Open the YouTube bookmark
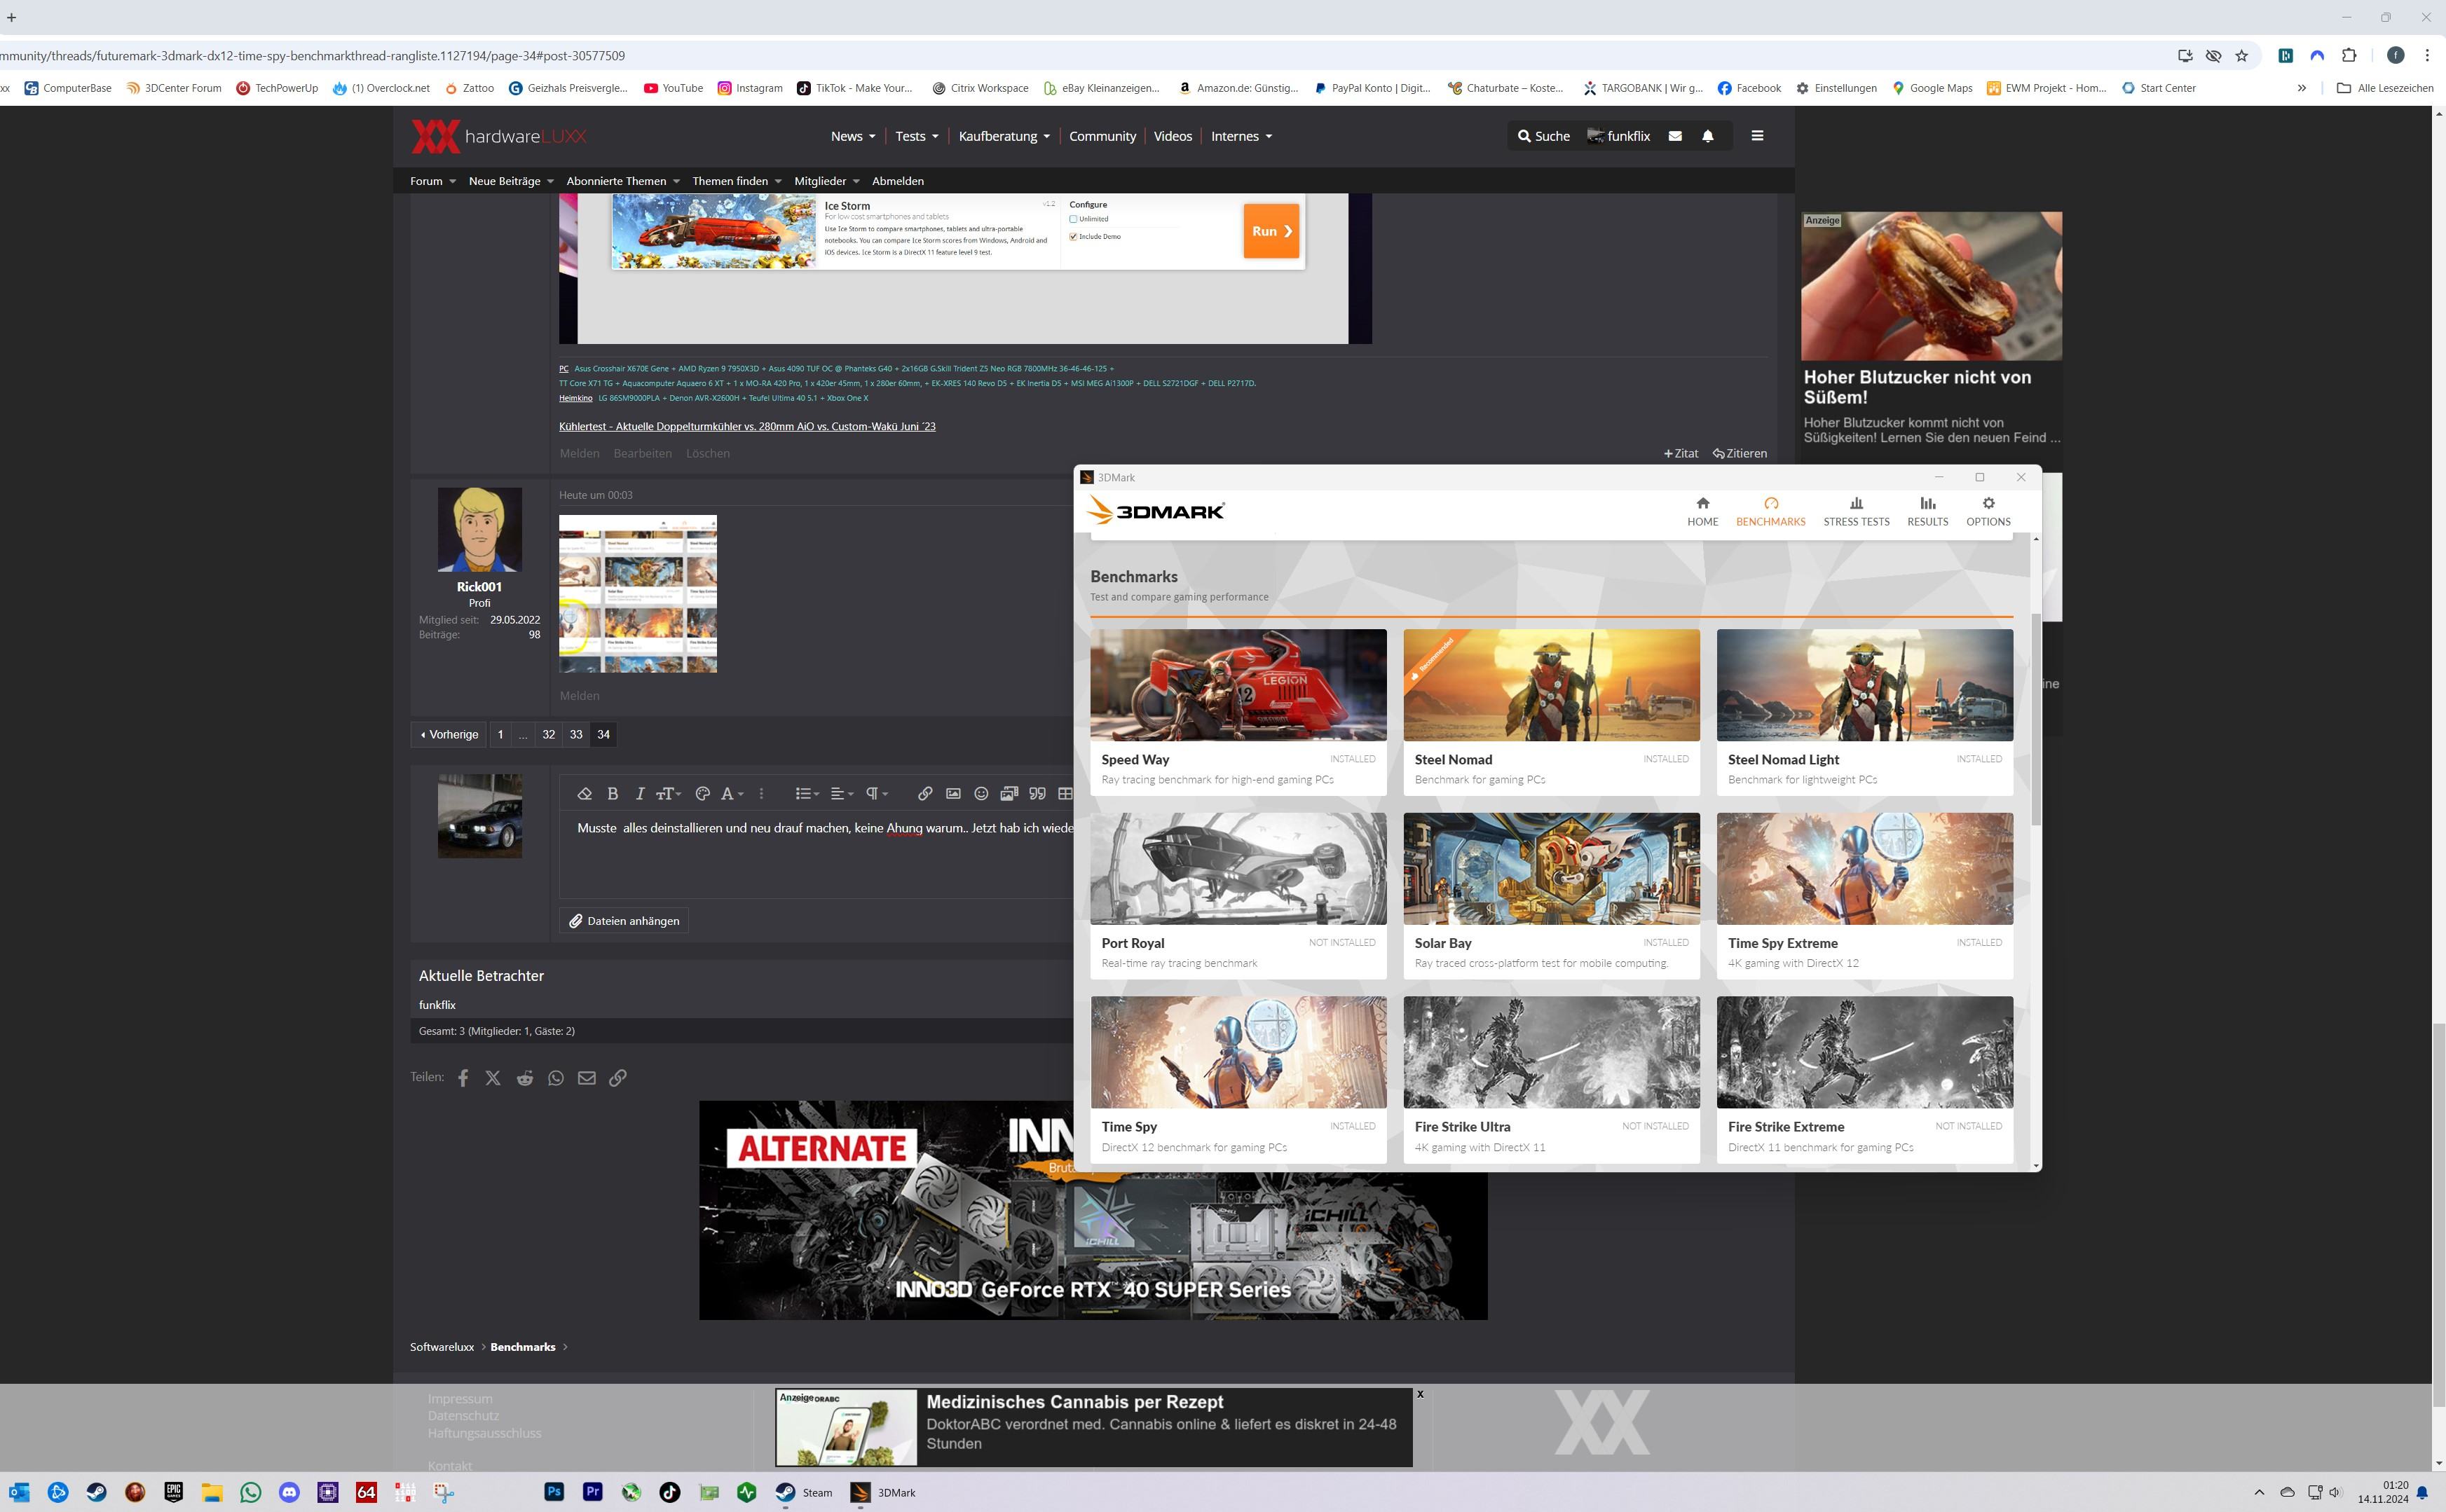Viewport: 2446px width, 1512px height. 673,88
